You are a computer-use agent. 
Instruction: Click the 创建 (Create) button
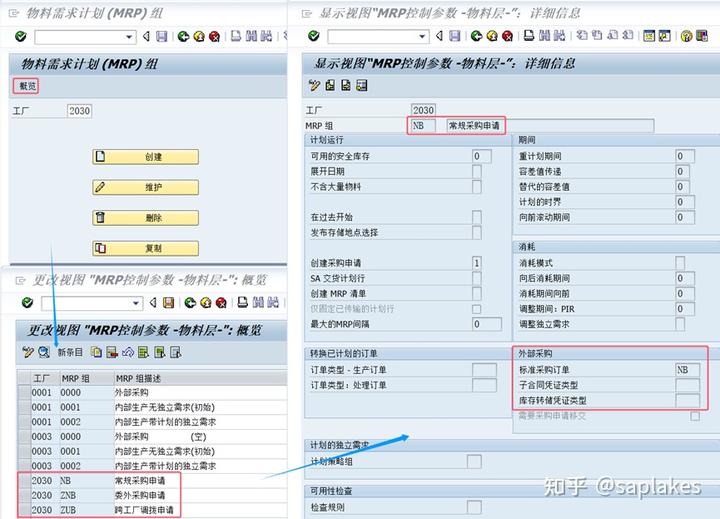[145, 157]
